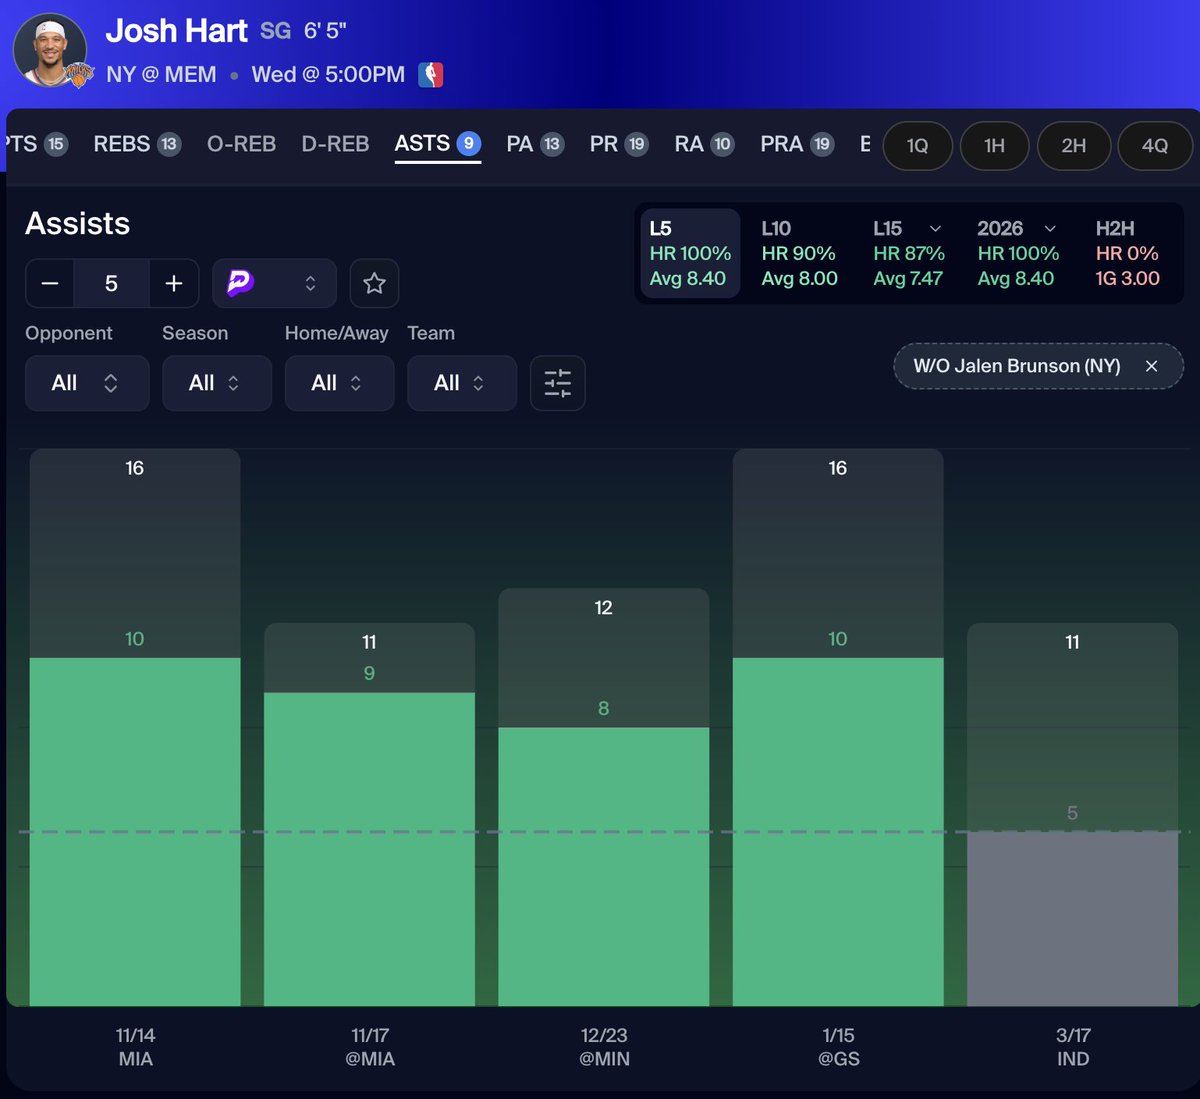Click the assists line value field showing 5
Screen dimensions: 1200x1099
pos(111,283)
